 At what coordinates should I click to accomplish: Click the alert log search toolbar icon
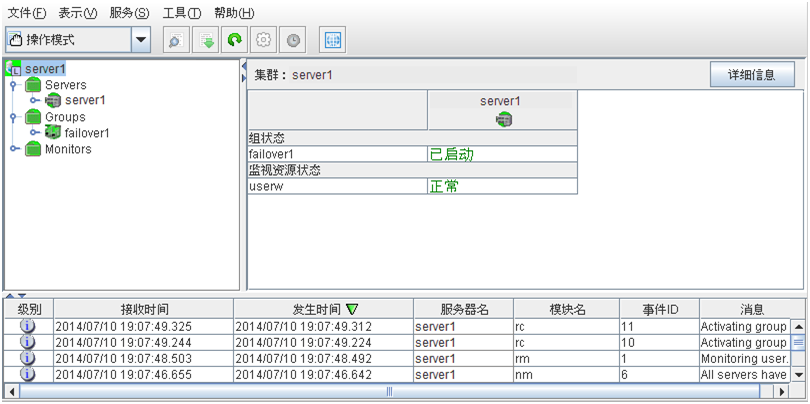(x=173, y=40)
